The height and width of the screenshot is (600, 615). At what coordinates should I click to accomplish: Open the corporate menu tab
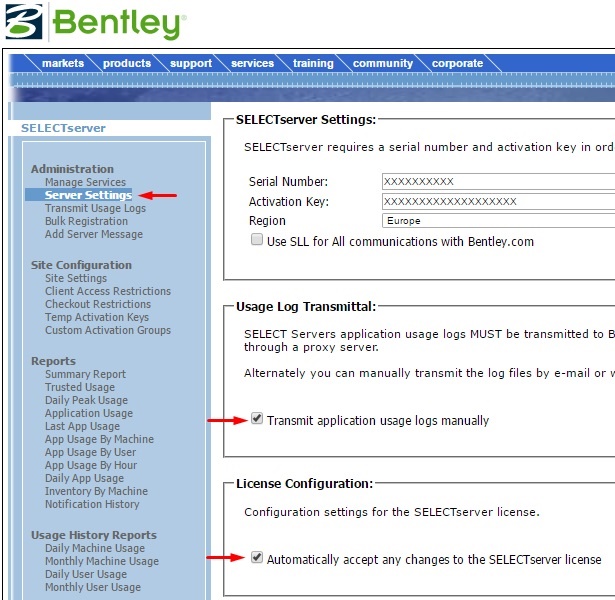(457, 63)
